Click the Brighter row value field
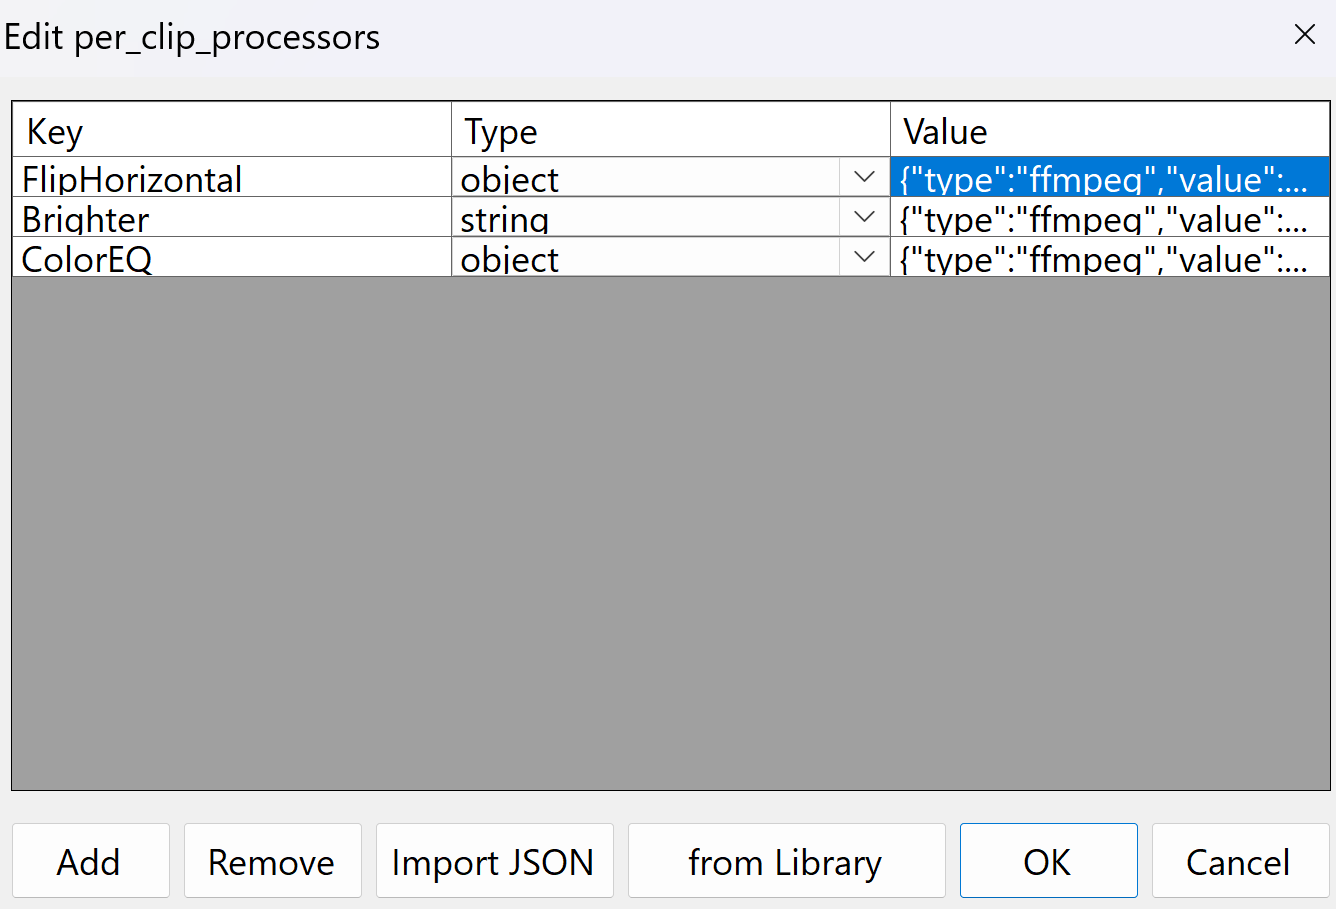Screen dimensions: 1336x909 [x=1100, y=217]
